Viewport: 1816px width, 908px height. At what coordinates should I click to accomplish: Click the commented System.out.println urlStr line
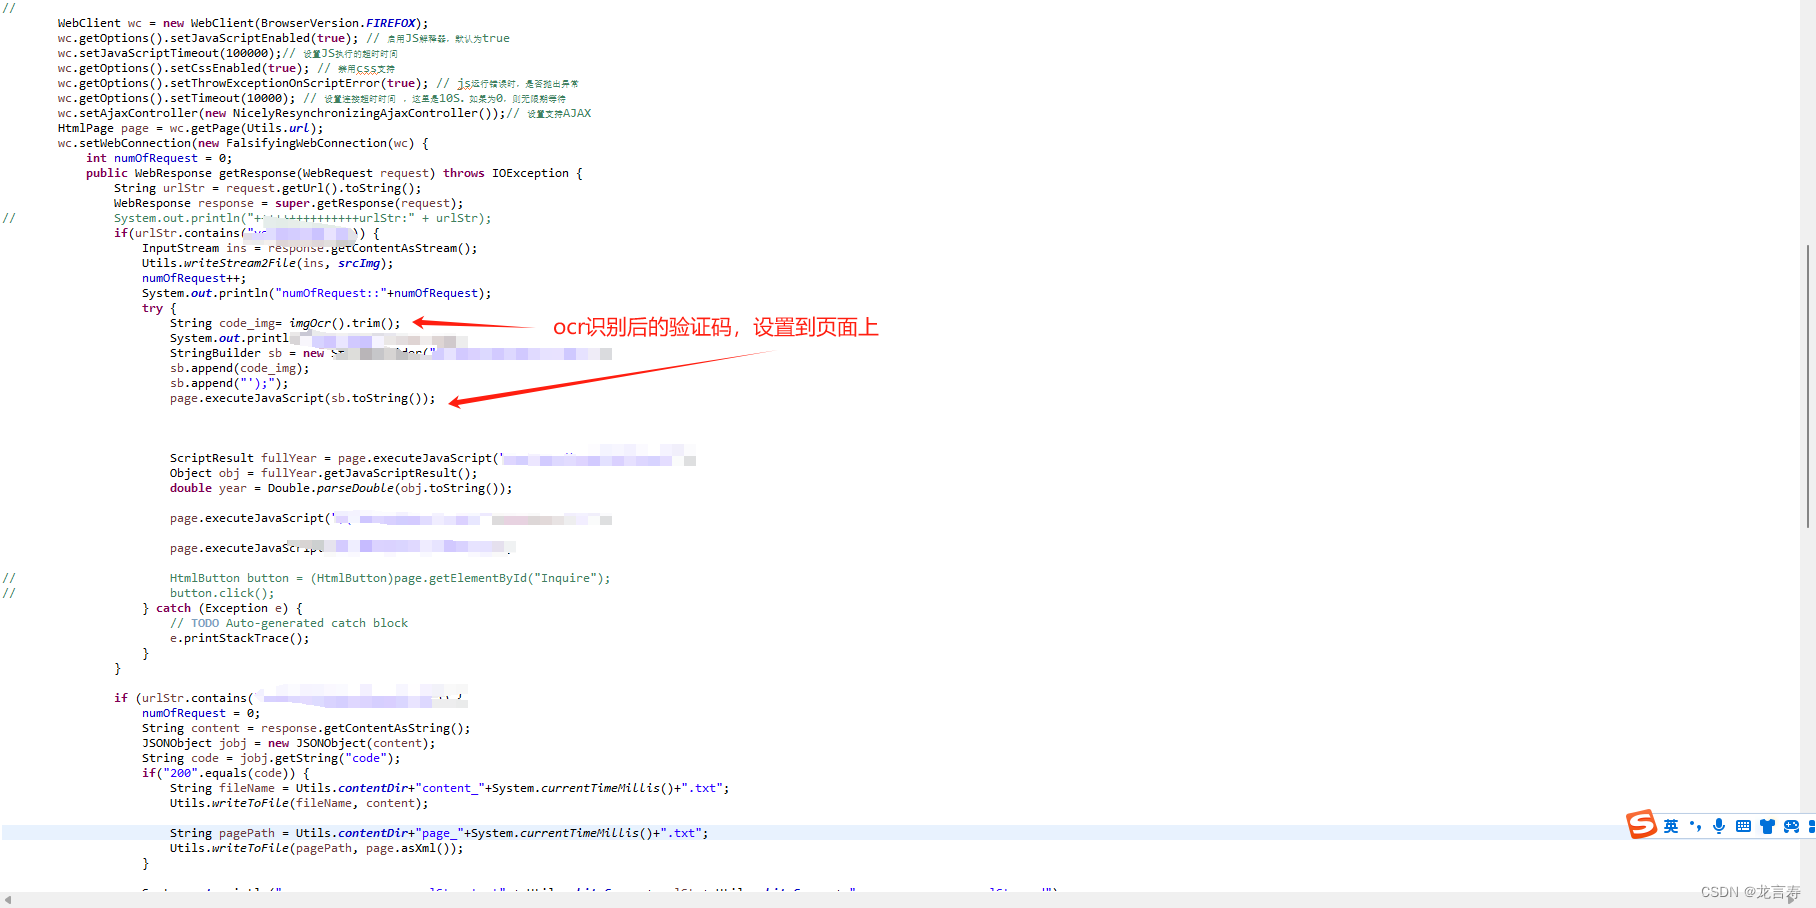point(303,218)
